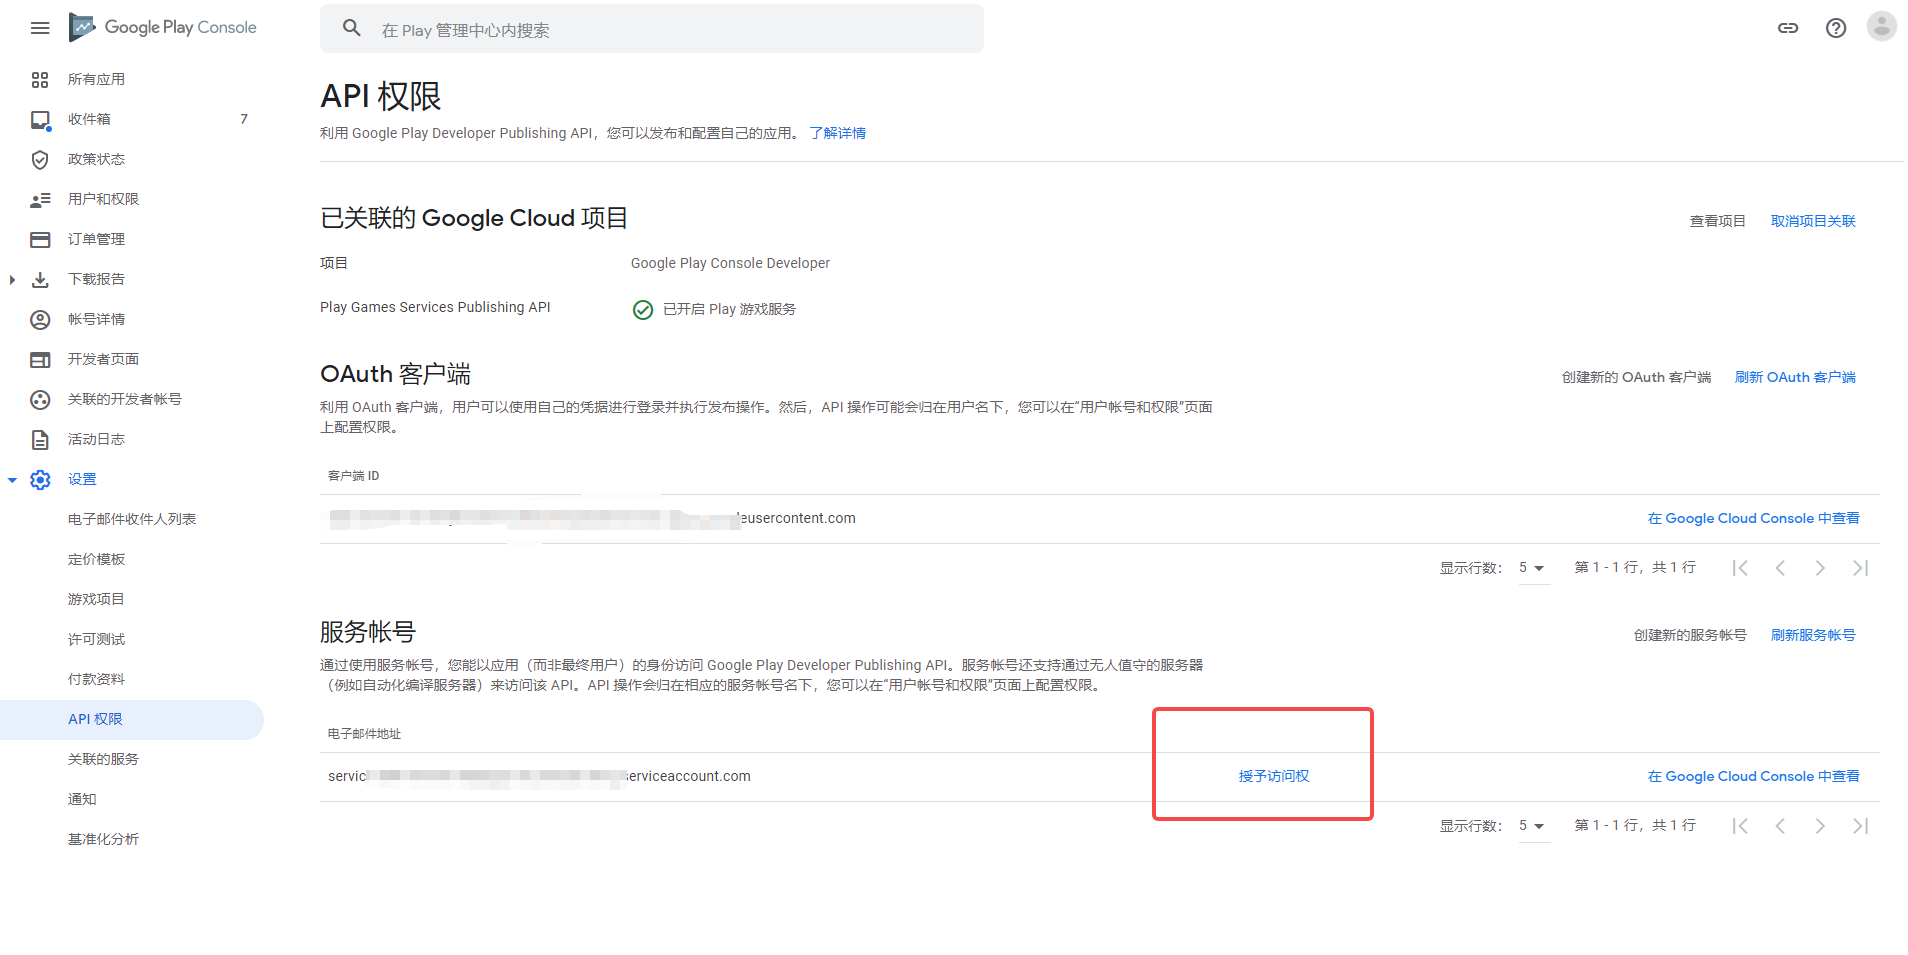Open 用户和权限 in sidebar
This screenshot has height=955, width=1908.
[103, 200]
